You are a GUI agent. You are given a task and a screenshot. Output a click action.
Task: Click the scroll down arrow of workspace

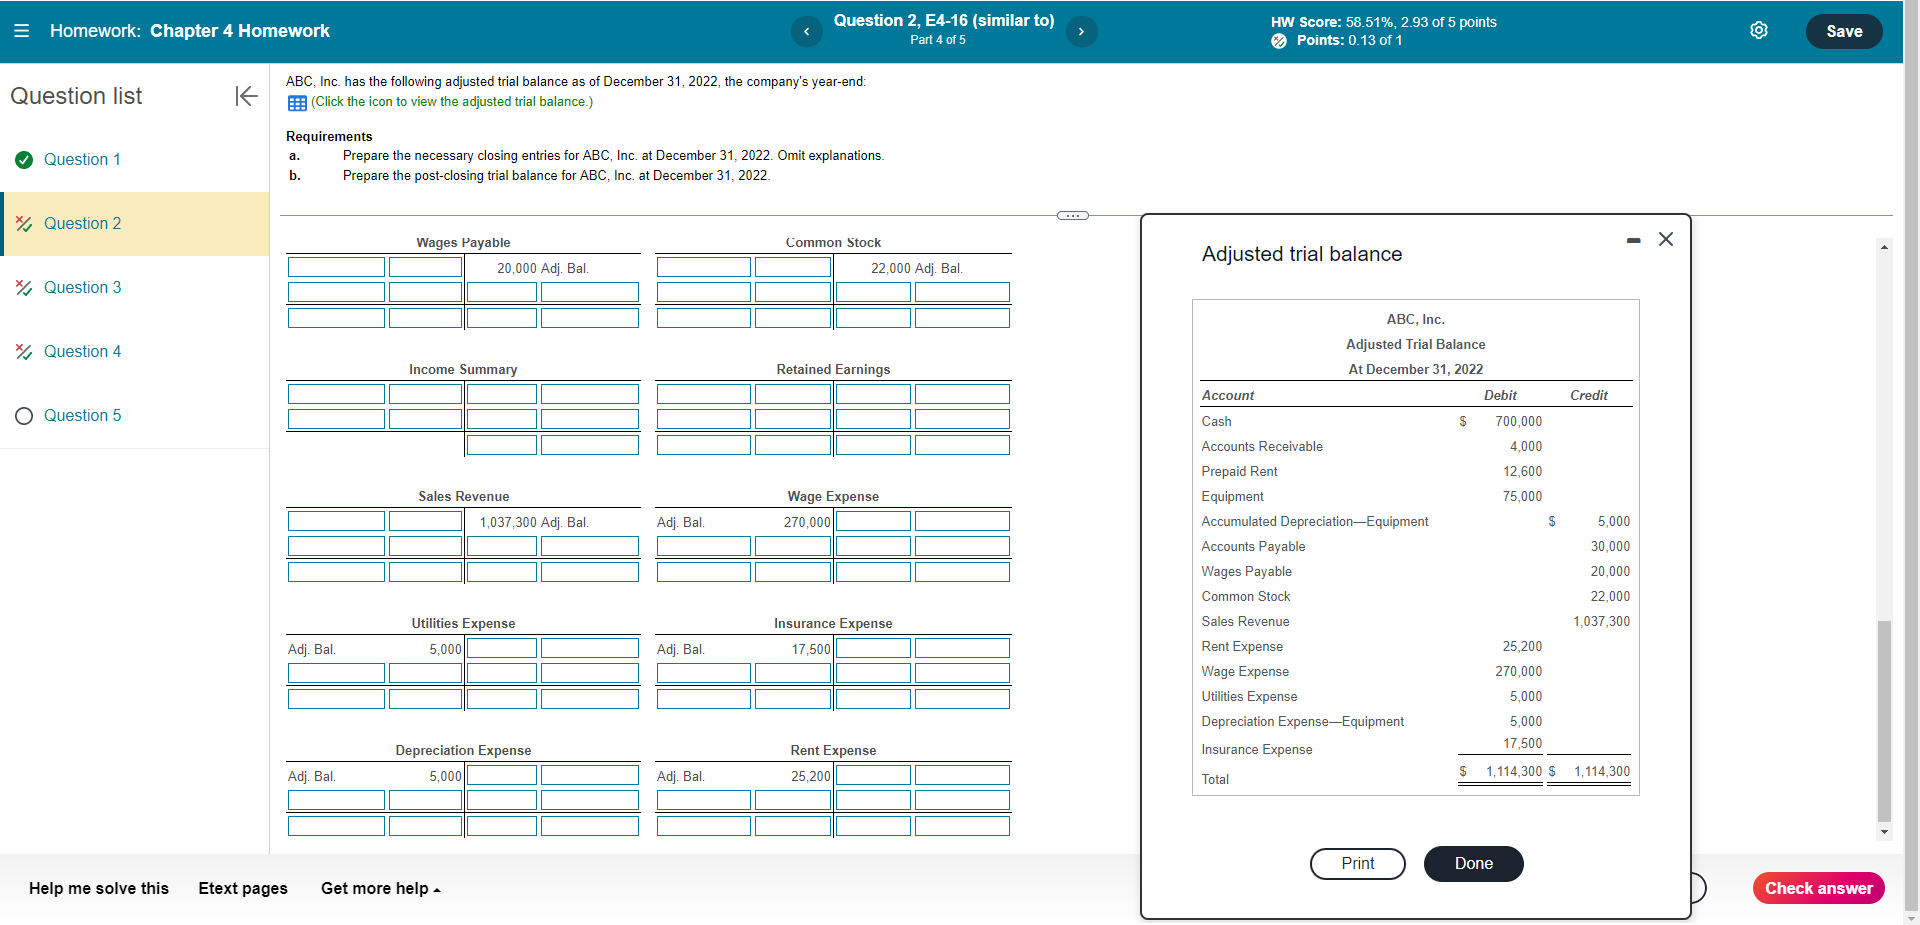(1884, 832)
